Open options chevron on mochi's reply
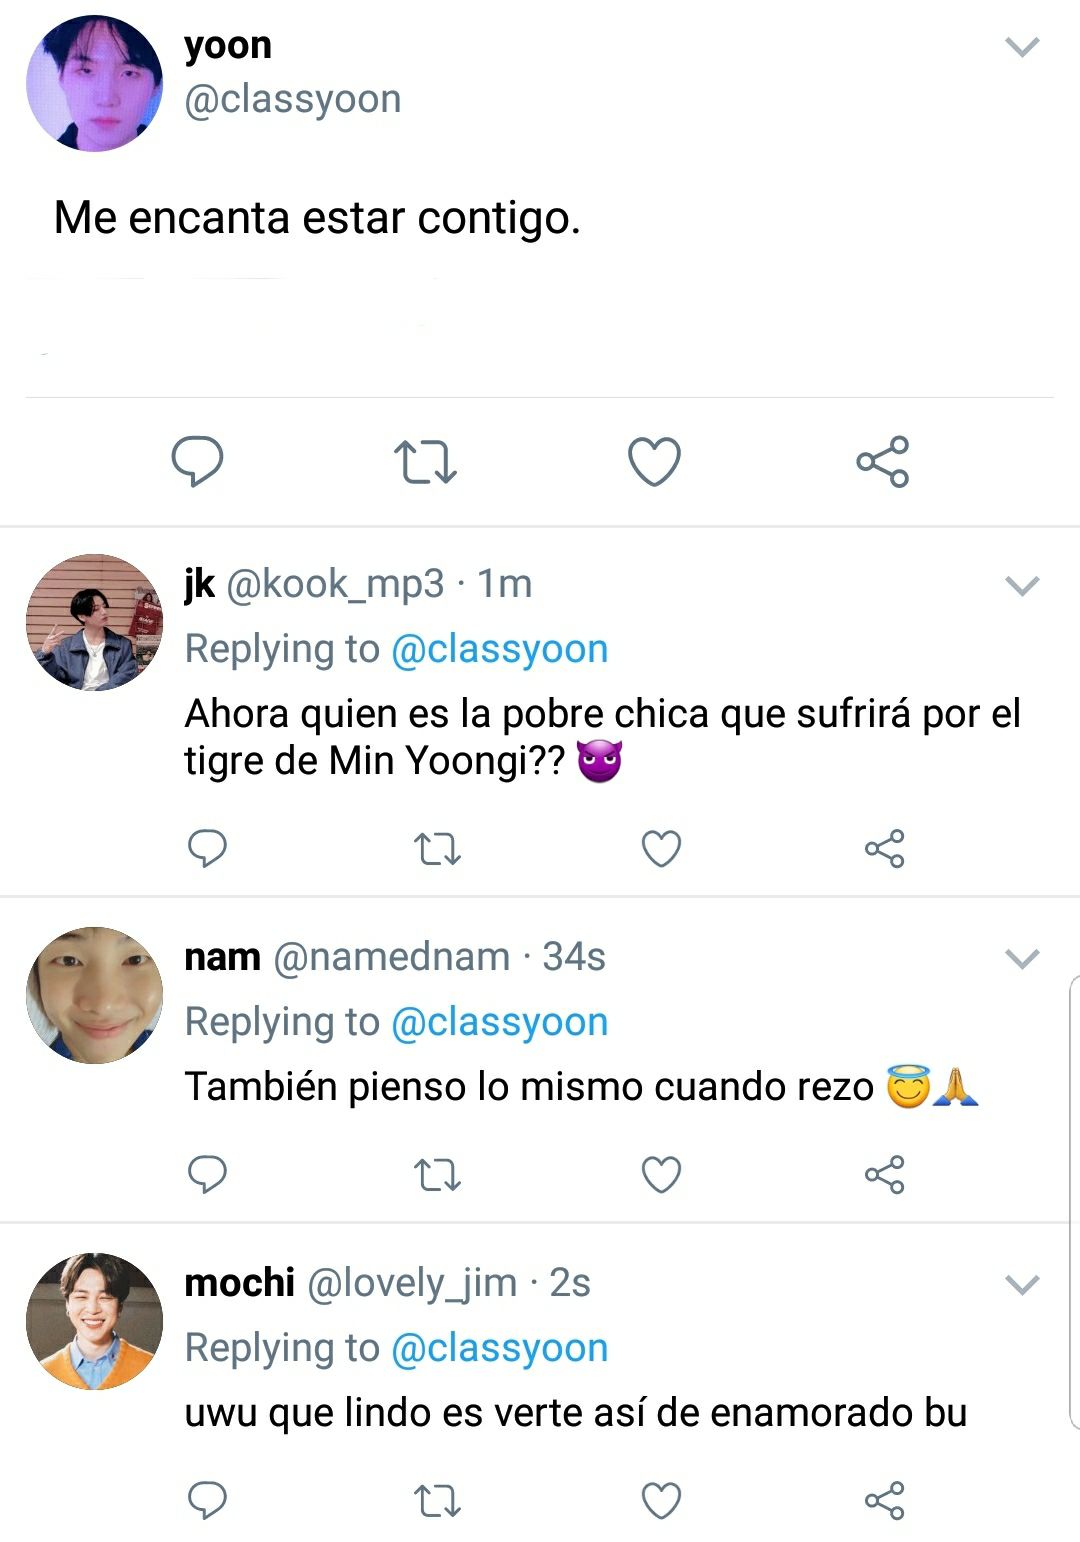 [x=1022, y=1283]
